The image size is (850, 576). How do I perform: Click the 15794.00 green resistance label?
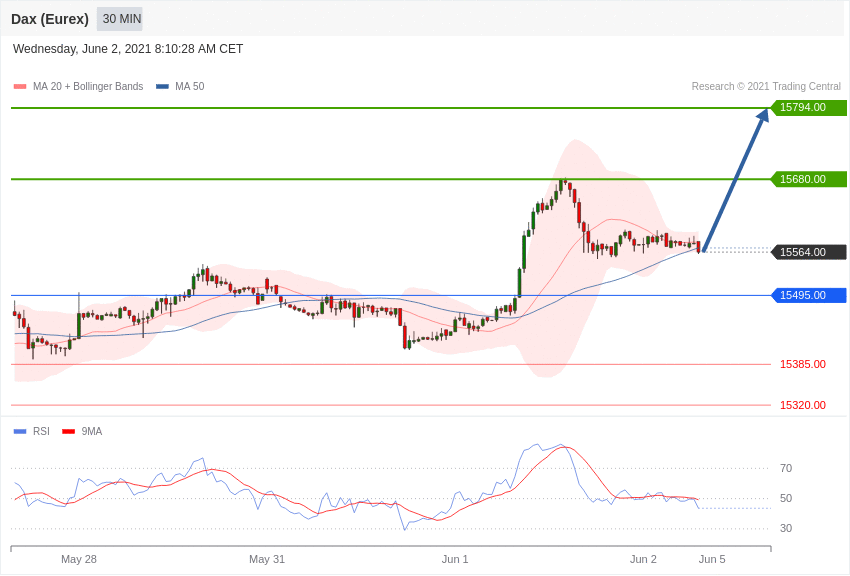click(808, 107)
